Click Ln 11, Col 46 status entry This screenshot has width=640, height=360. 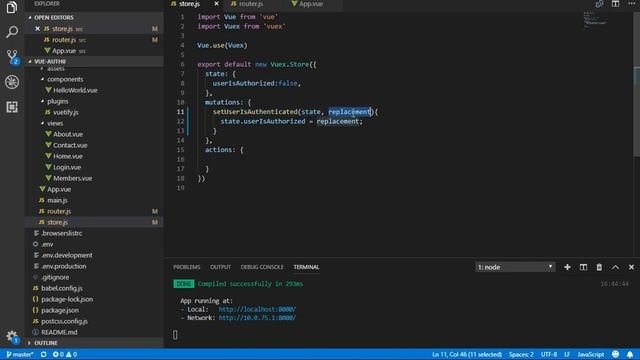(x=467, y=354)
